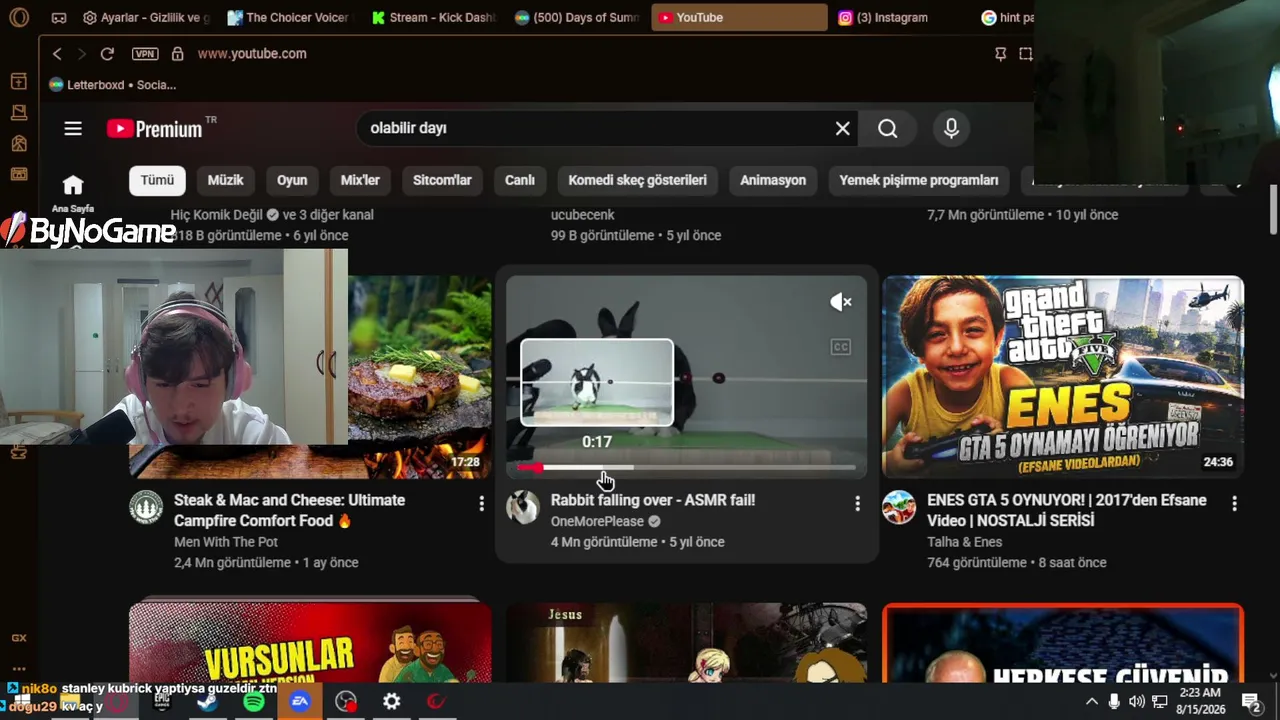Run search with the magnifier button

coord(888,128)
